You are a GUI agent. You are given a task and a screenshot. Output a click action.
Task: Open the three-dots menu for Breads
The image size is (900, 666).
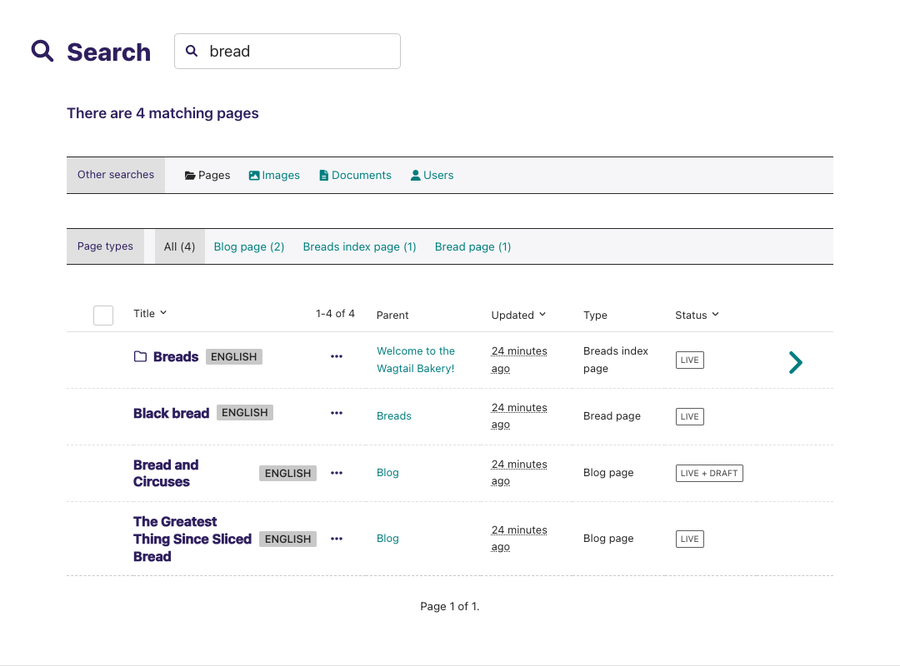pos(336,357)
